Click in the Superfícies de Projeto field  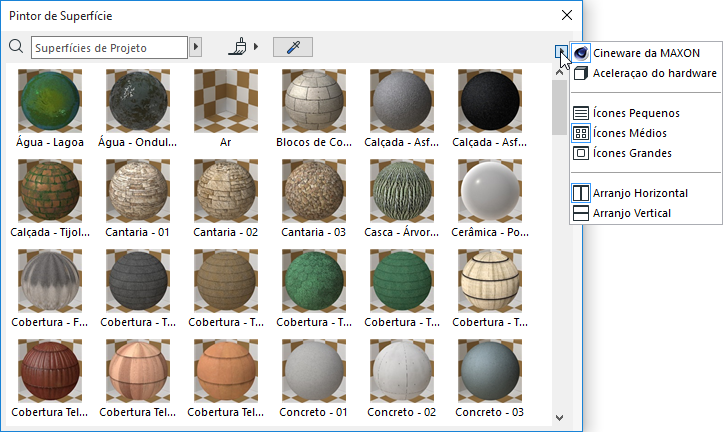109,47
